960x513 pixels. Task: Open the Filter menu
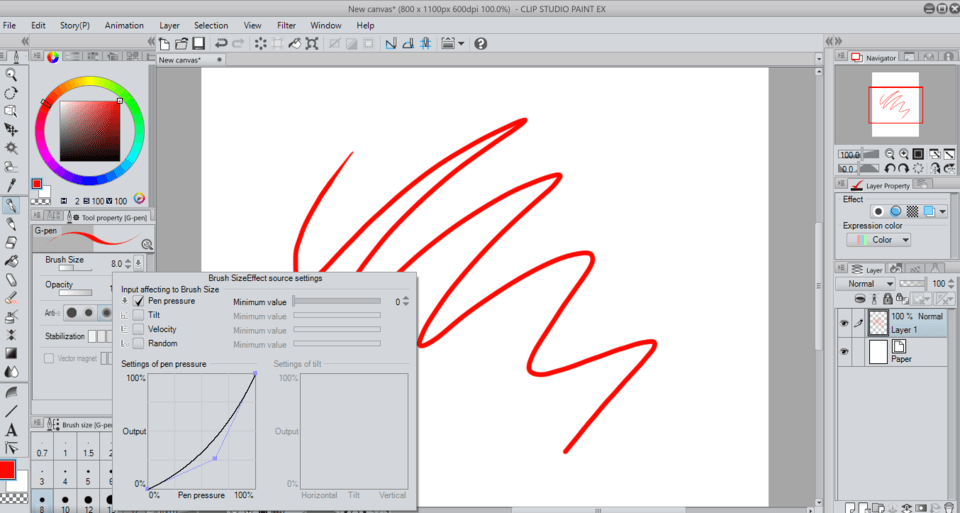(x=286, y=25)
